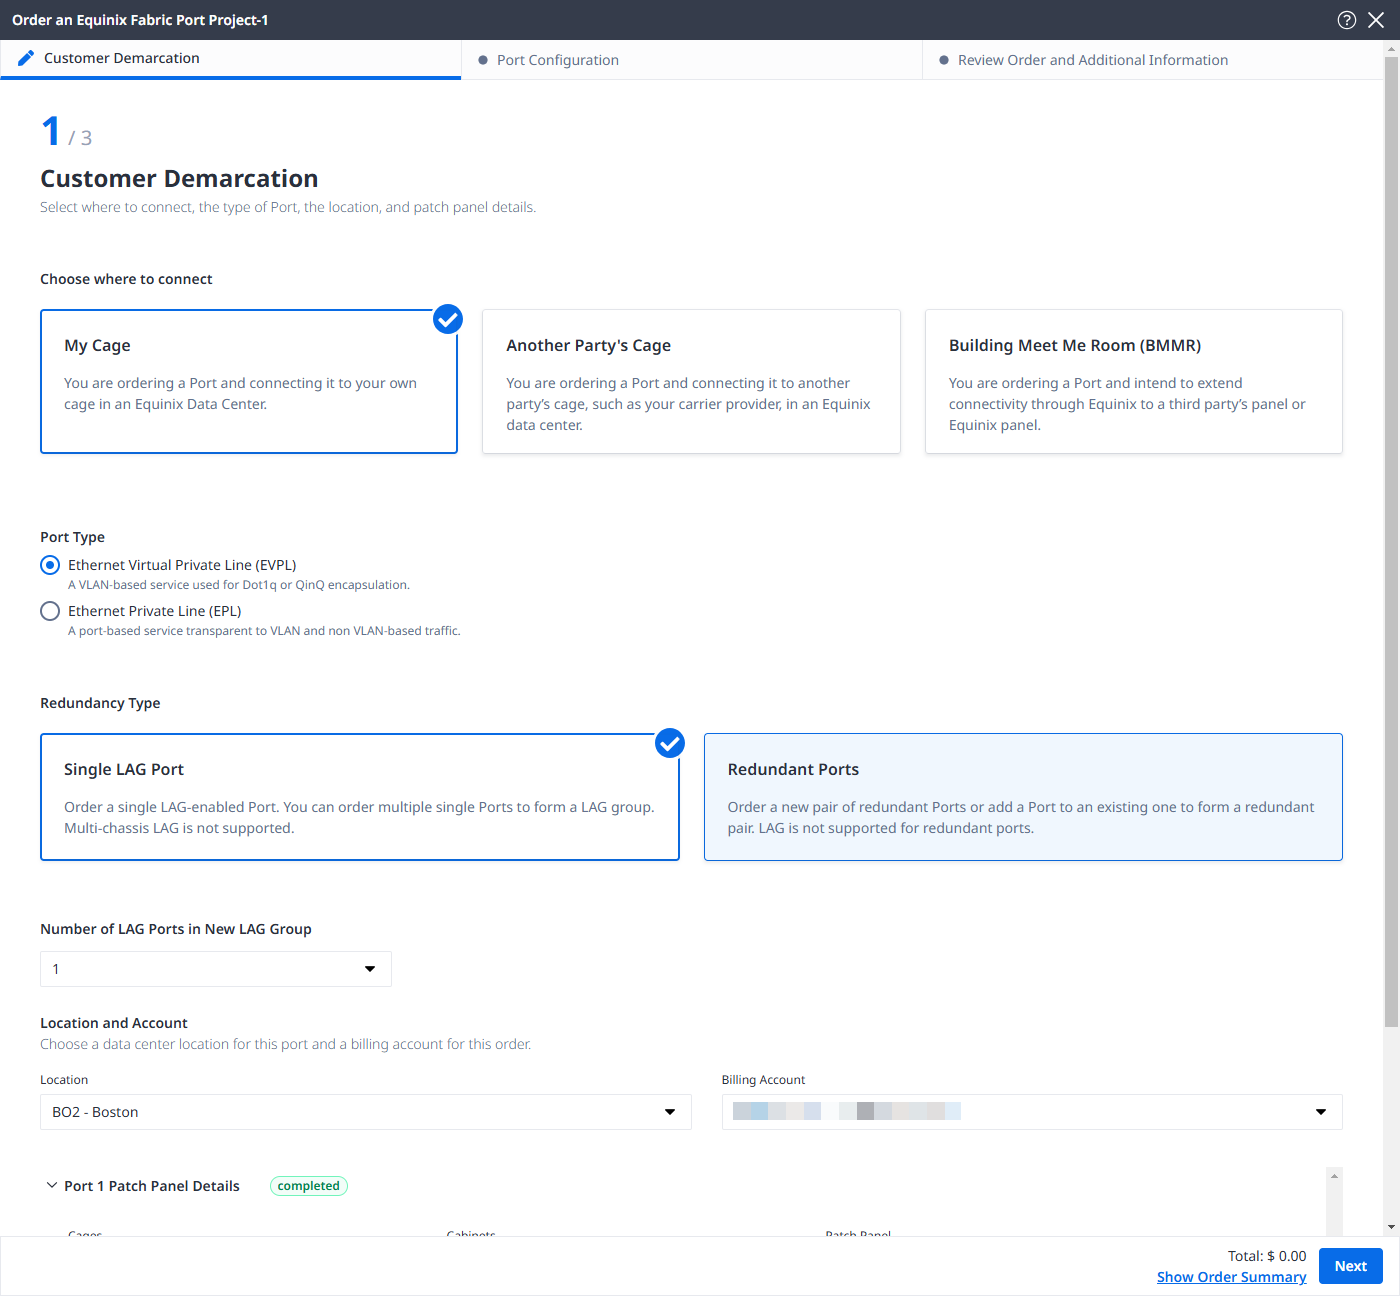The height and width of the screenshot is (1304, 1400).
Task: Select Ethernet Virtual Private Line (EVPL) radio
Action: point(50,565)
